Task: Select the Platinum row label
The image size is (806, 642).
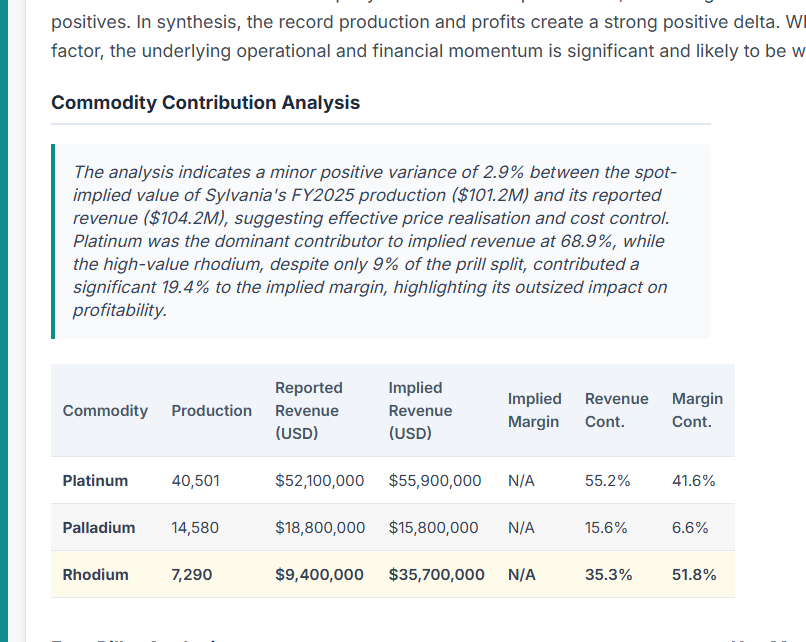Action: coord(95,481)
